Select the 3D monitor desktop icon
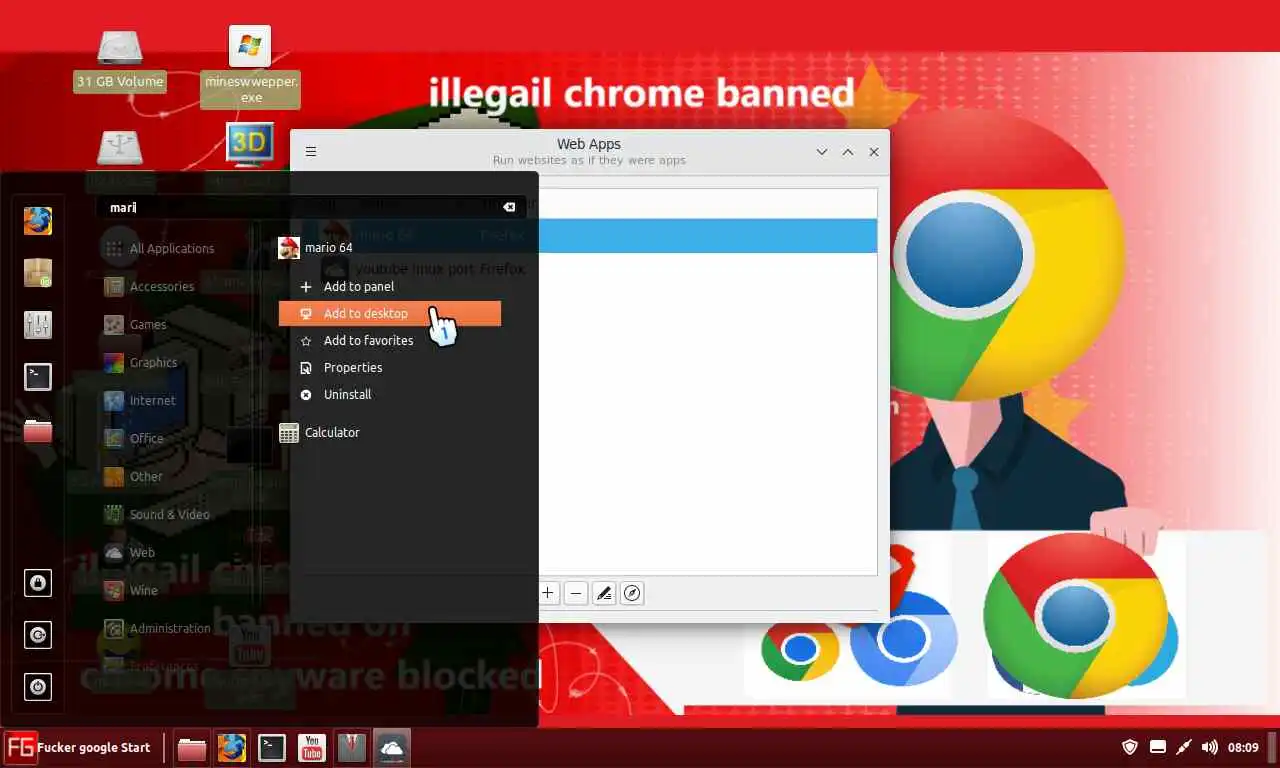 point(249,144)
